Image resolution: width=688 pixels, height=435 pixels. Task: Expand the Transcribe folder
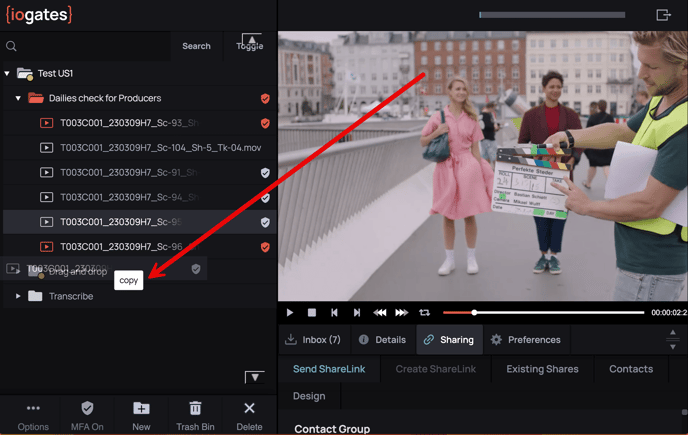(x=18, y=296)
